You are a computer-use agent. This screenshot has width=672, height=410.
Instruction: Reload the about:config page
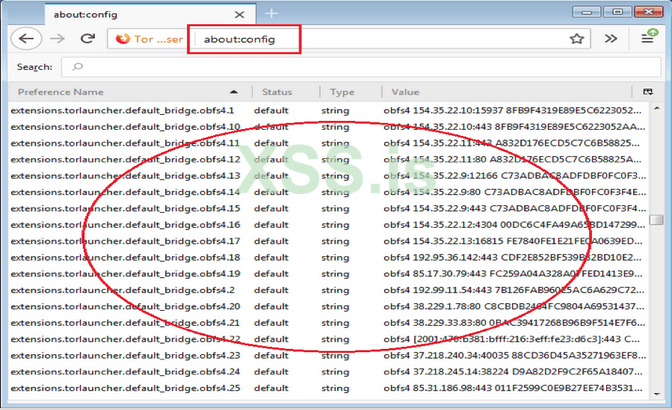[x=87, y=39]
